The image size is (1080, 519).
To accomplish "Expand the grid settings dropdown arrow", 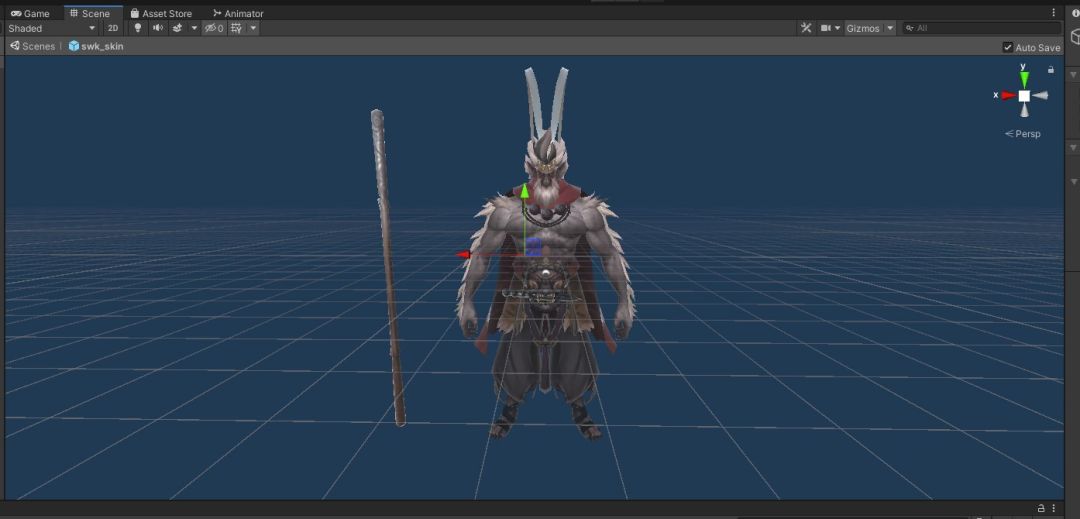I will [x=253, y=28].
